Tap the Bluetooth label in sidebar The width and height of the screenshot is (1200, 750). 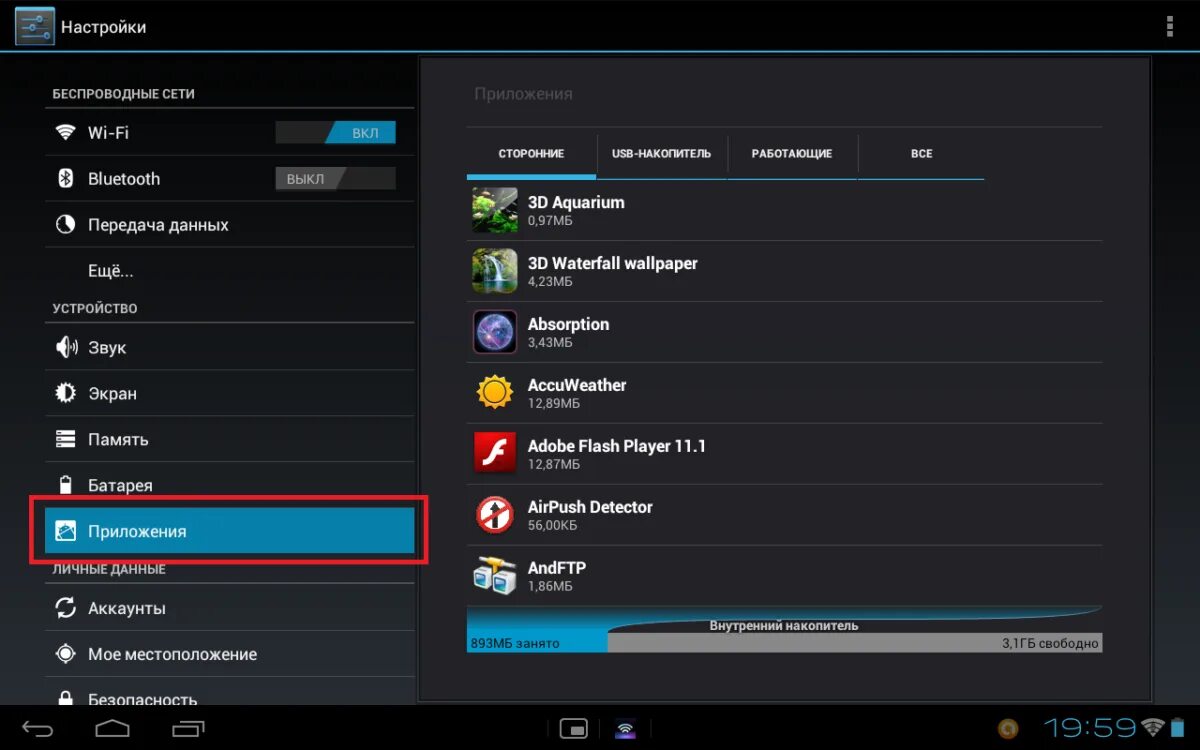point(124,178)
